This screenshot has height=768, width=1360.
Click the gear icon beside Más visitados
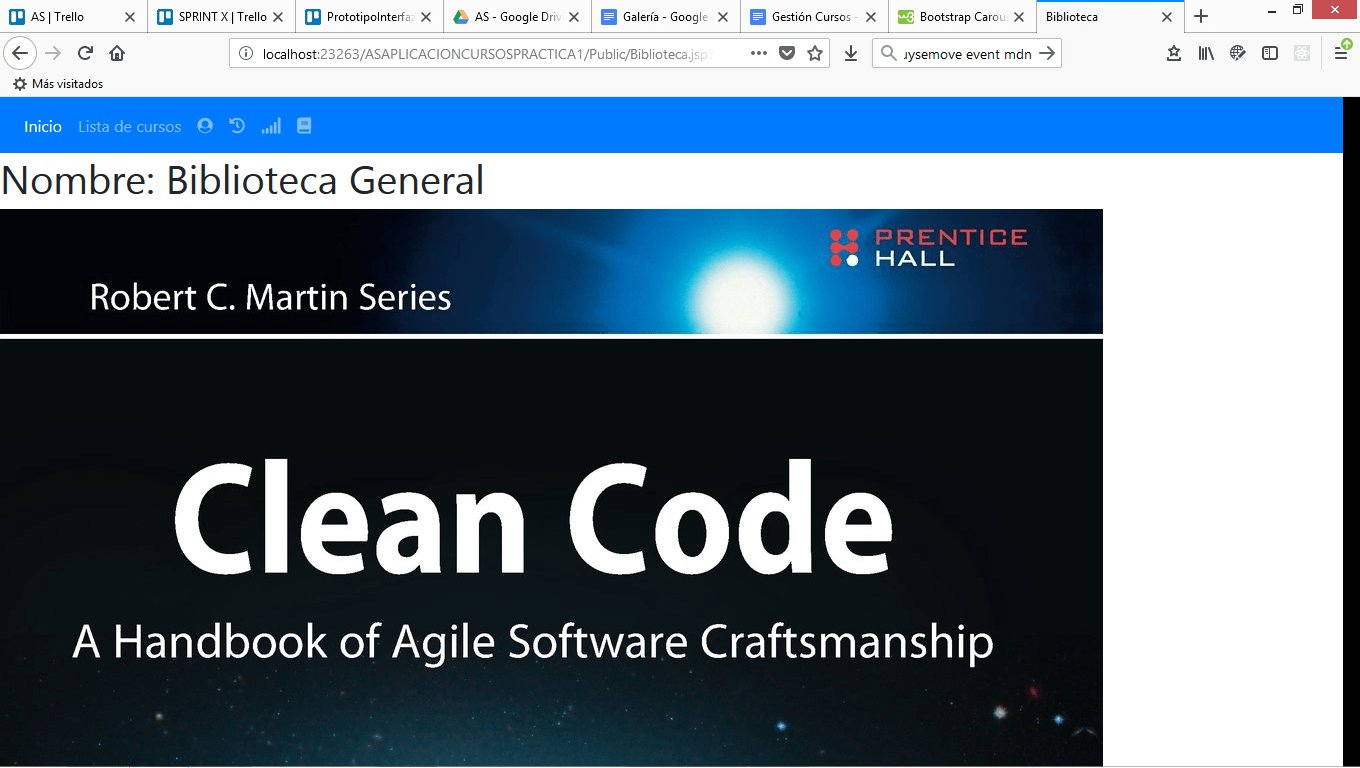19,84
